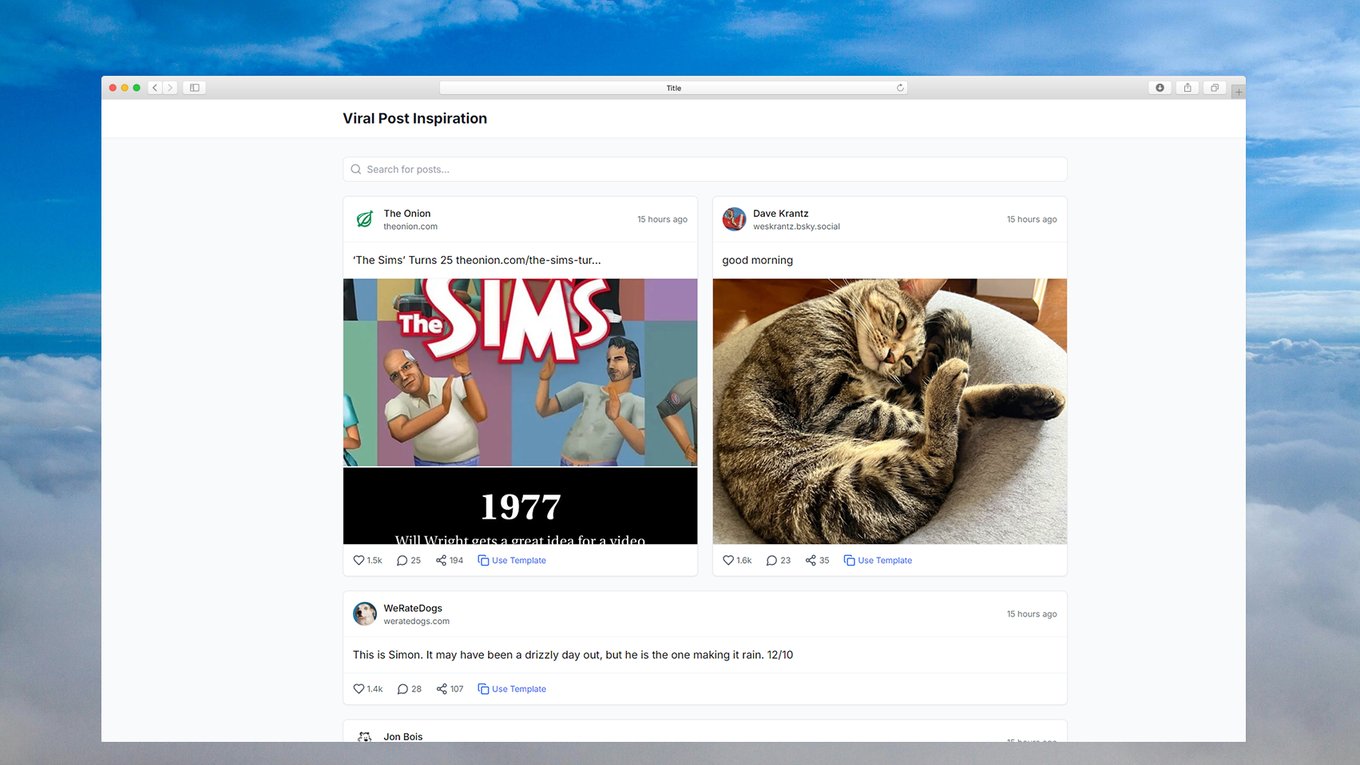Open a new tab with plus button
This screenshot has height=765, width=1360.
click(x=1238, y=92)
